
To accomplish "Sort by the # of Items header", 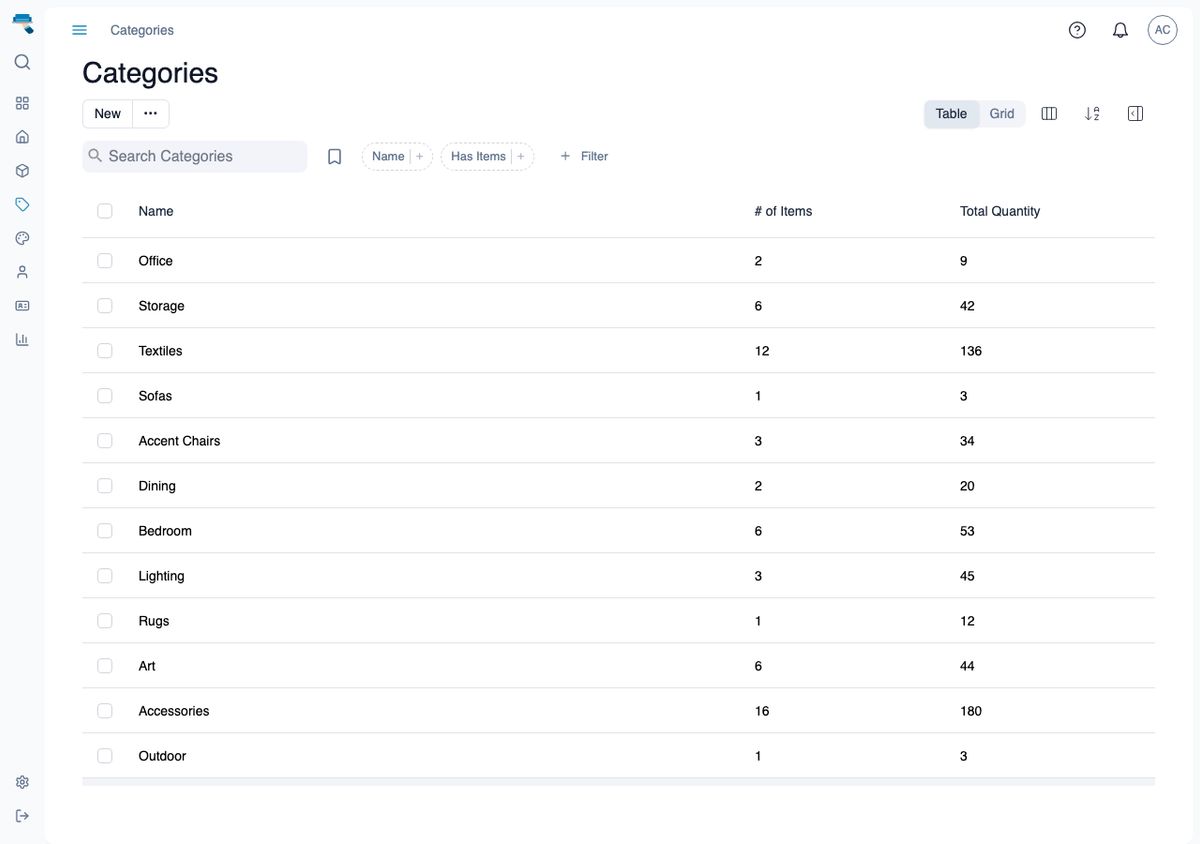I will pyautogui.click(x=783, y=211).
